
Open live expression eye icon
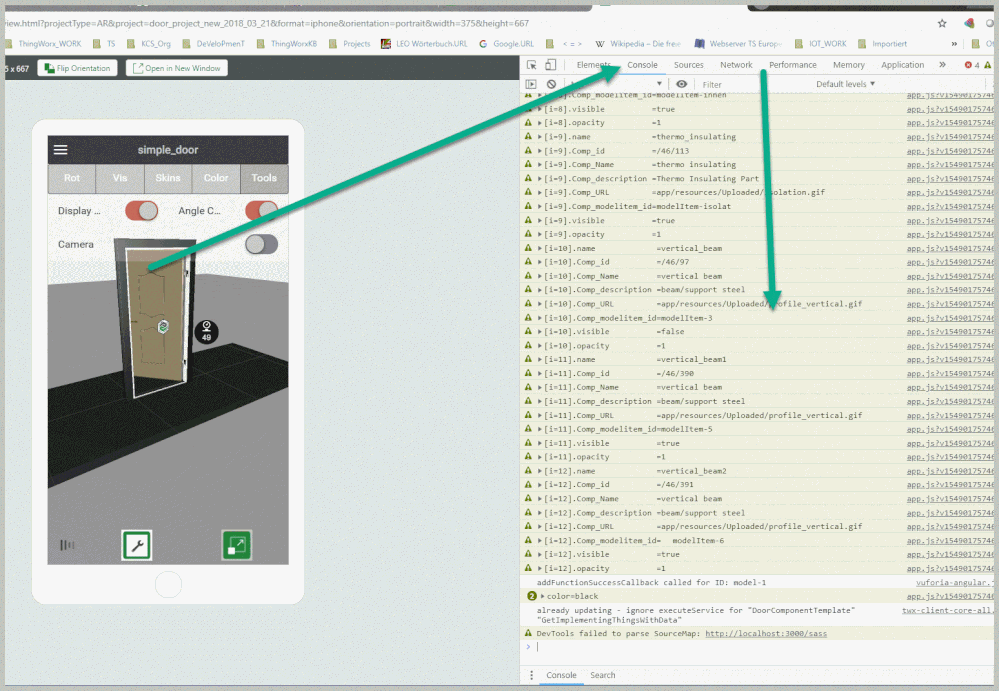click(x=681, y=85)
